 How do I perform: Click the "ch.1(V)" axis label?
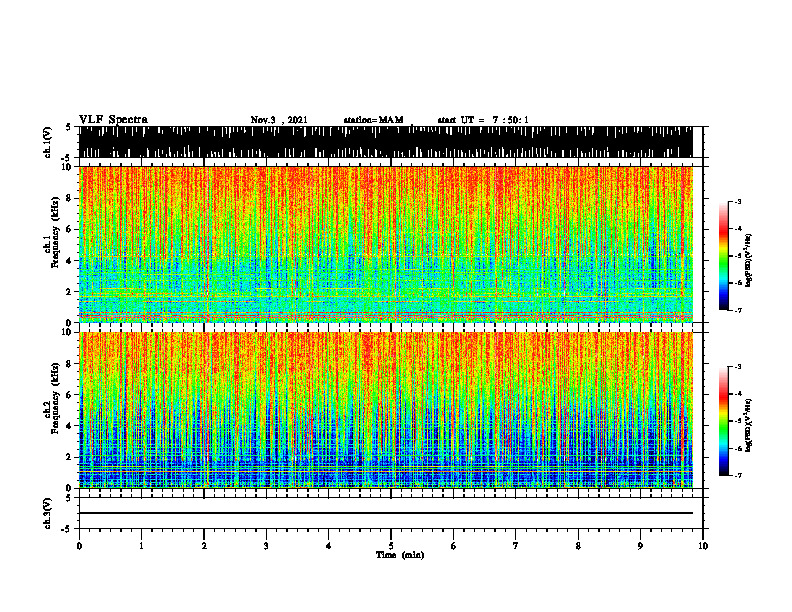pyautogui.click(x=48, y=143)
